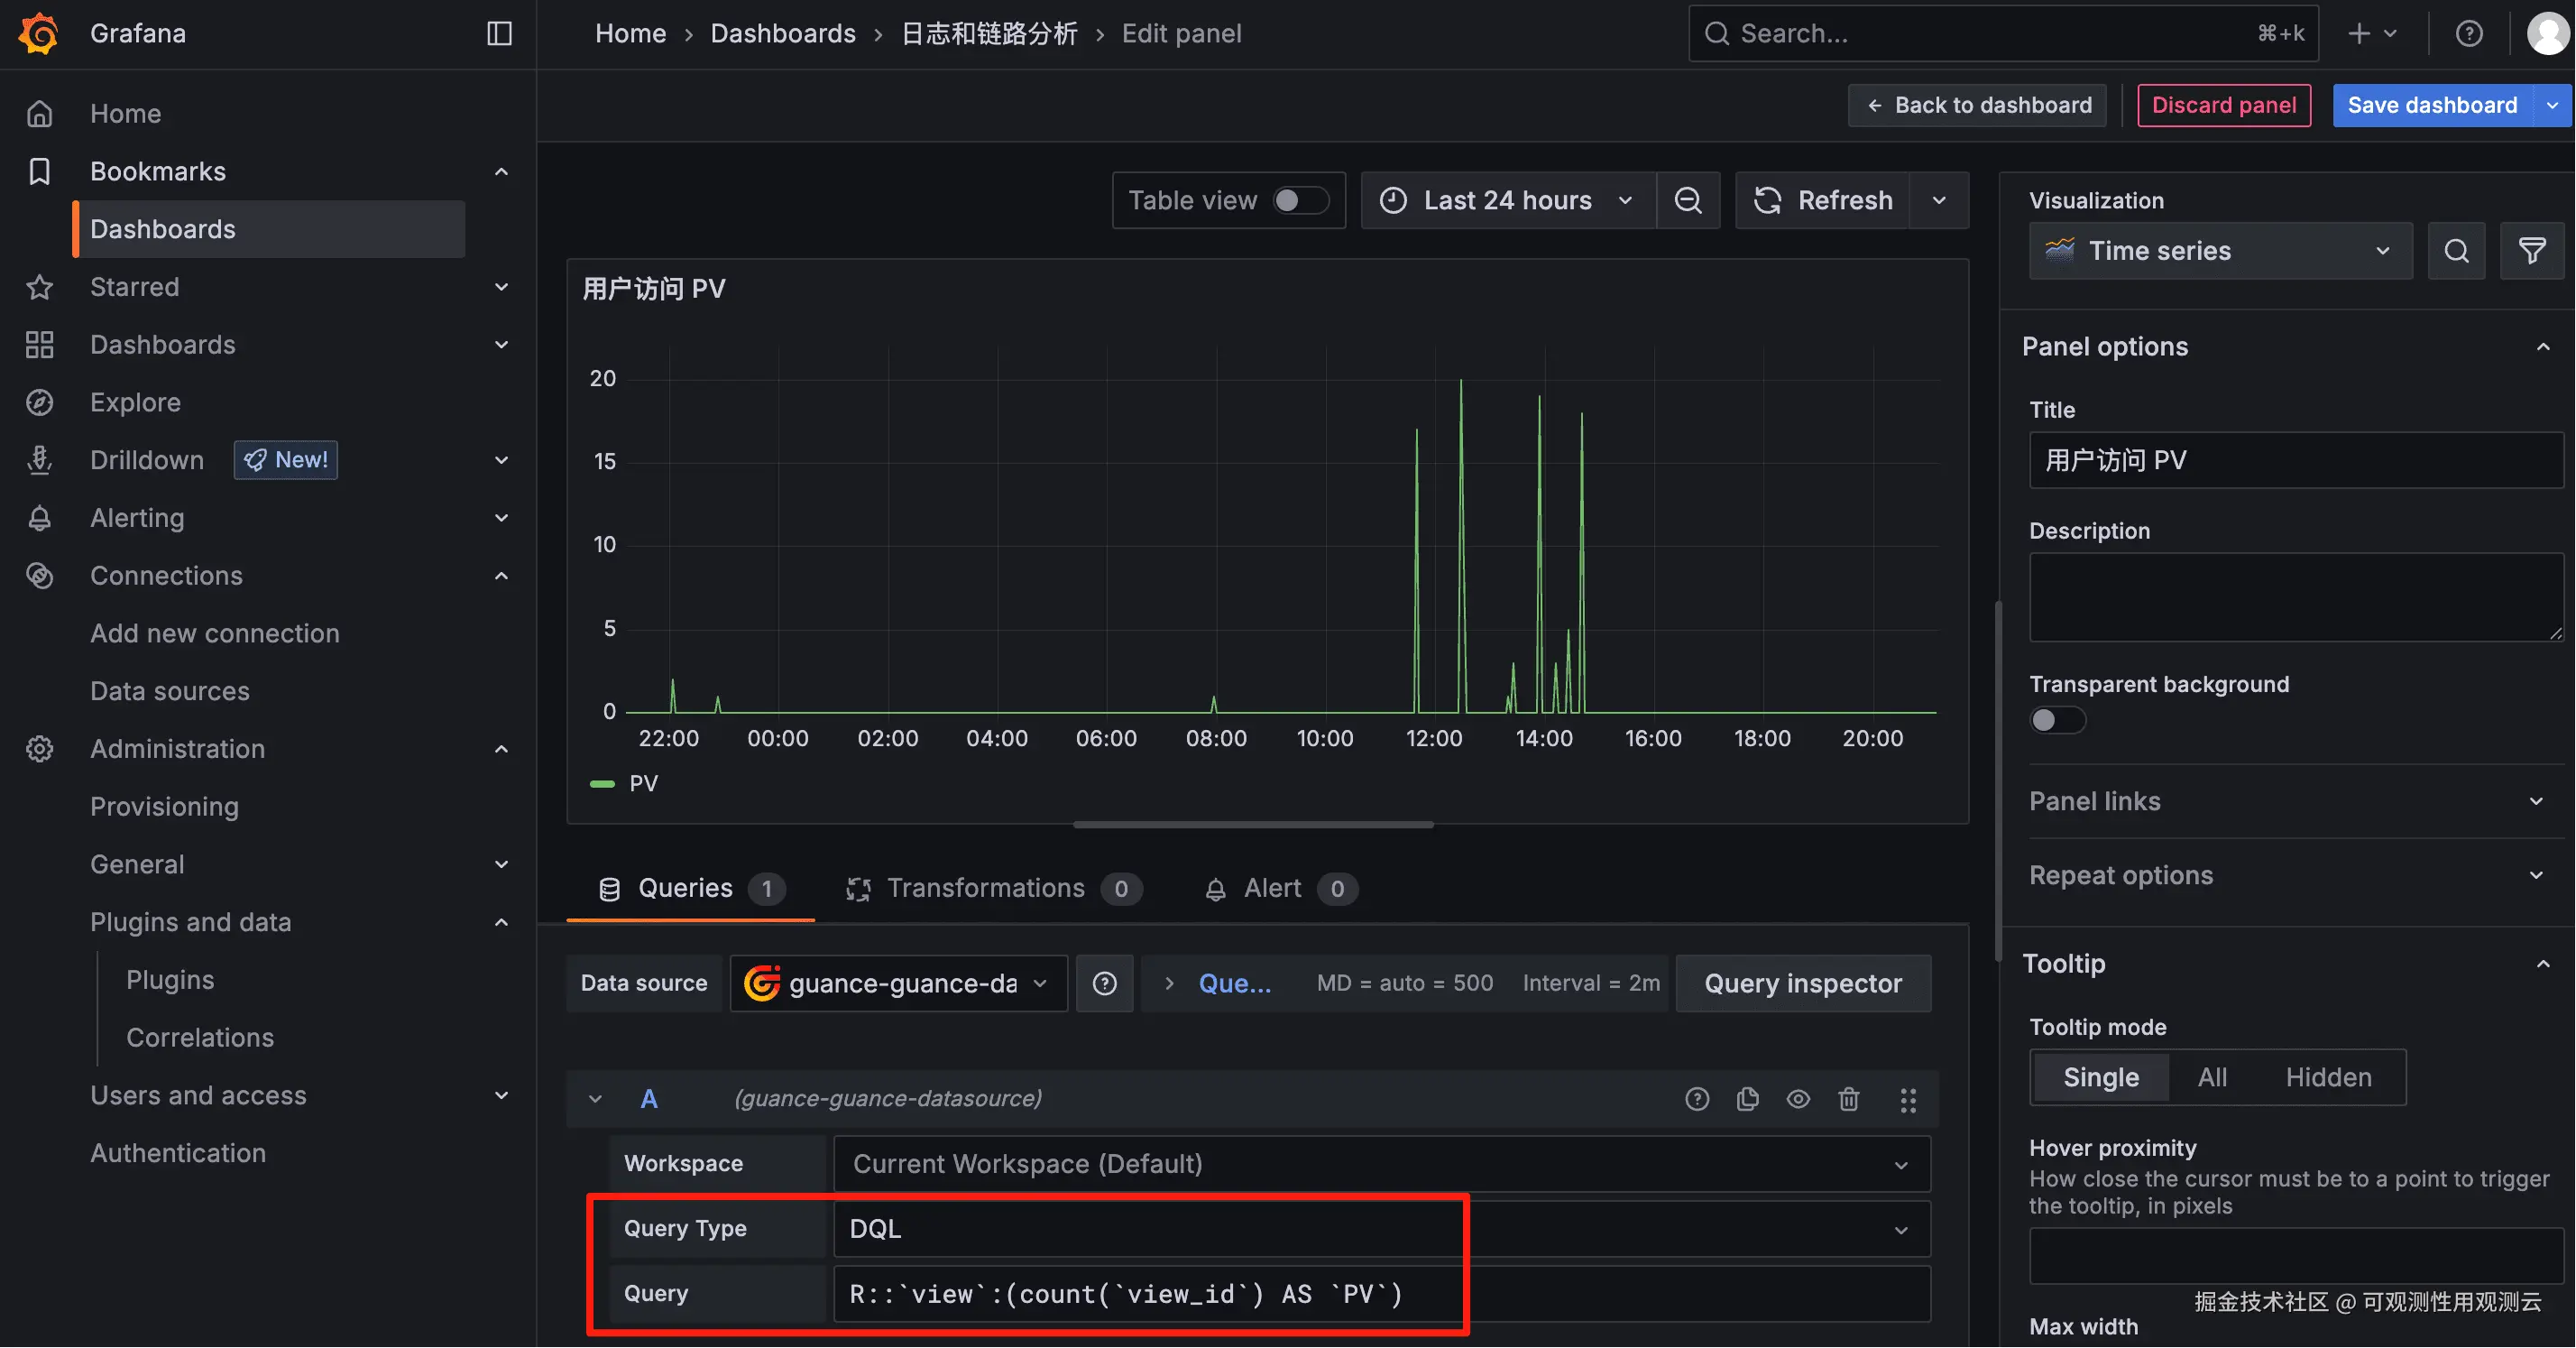Viewport: 2576px width, 1348px height.
Task: Toggle the Table view switch
Action: (x=1299, y=200)
